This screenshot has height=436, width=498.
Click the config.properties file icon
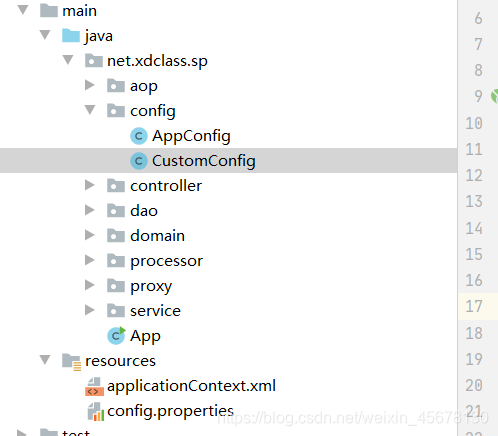[95, 411]
